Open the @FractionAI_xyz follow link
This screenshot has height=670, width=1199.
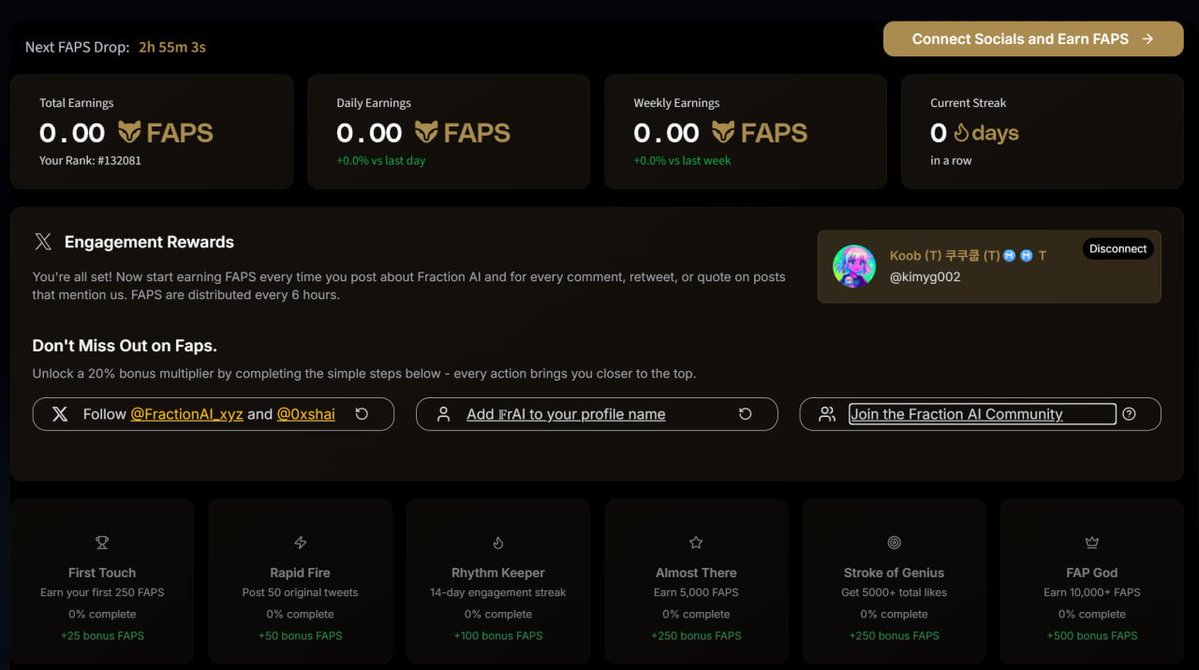(187, 414)
